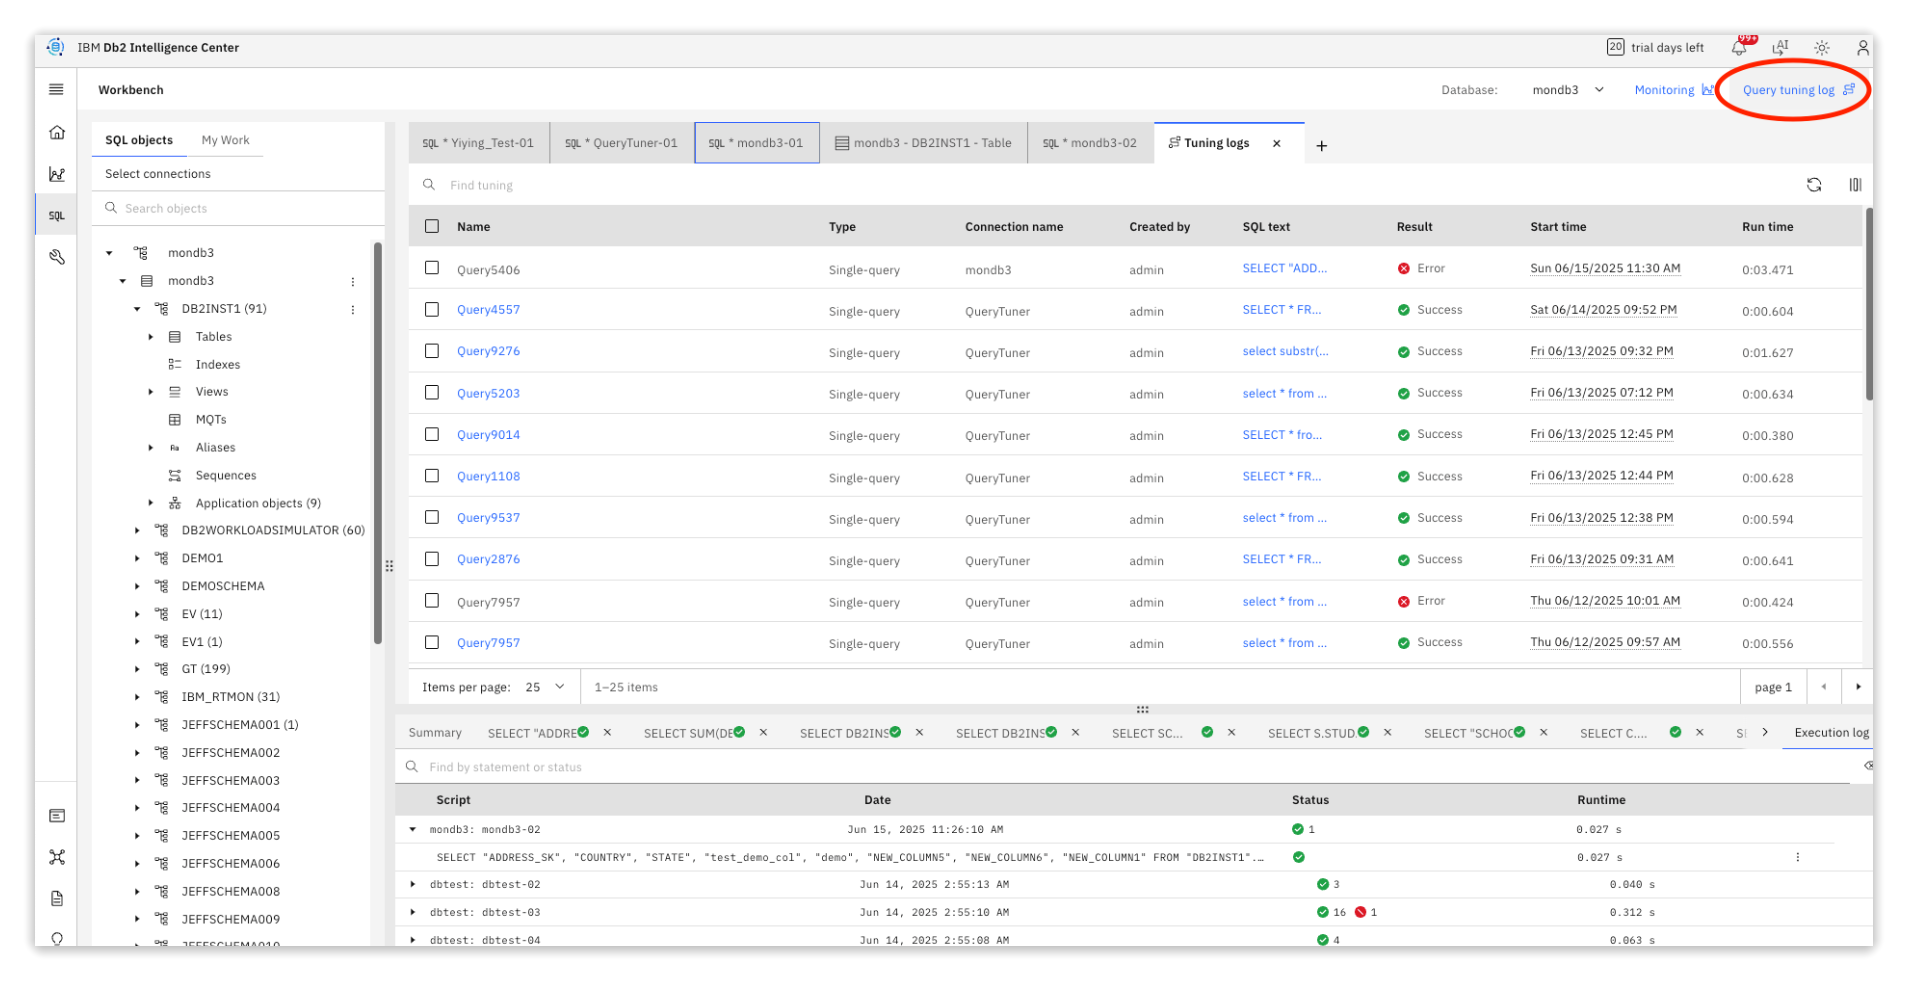Open column settings icon in tuning logs
The width and height of the screenshot is (1908, 981).
1855,185
